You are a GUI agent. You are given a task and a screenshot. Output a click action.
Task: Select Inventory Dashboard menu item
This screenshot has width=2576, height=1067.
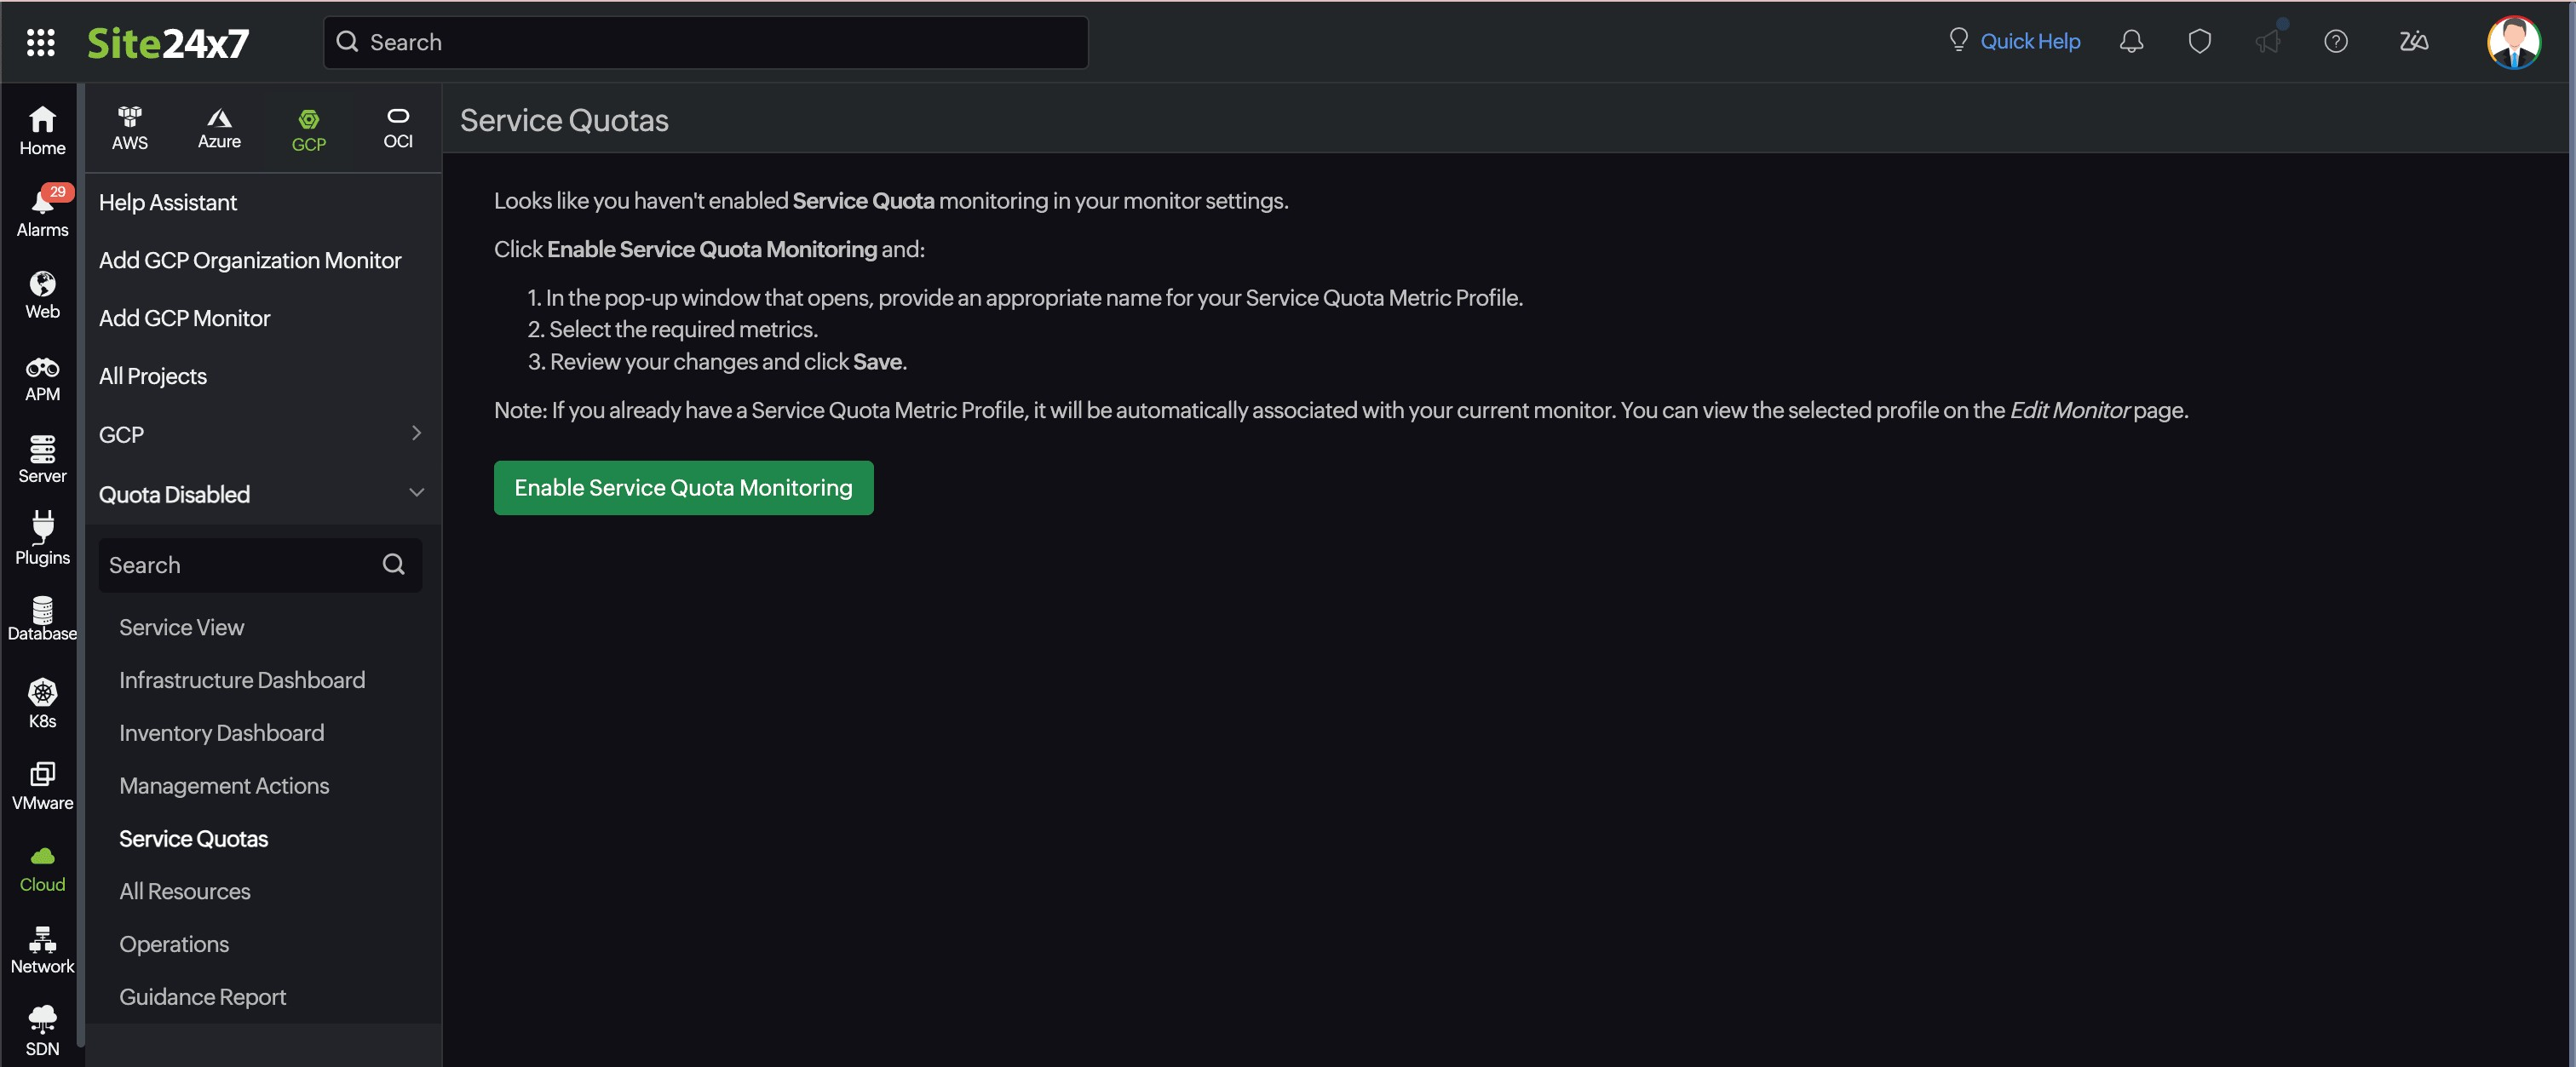(x=221, y=733)
